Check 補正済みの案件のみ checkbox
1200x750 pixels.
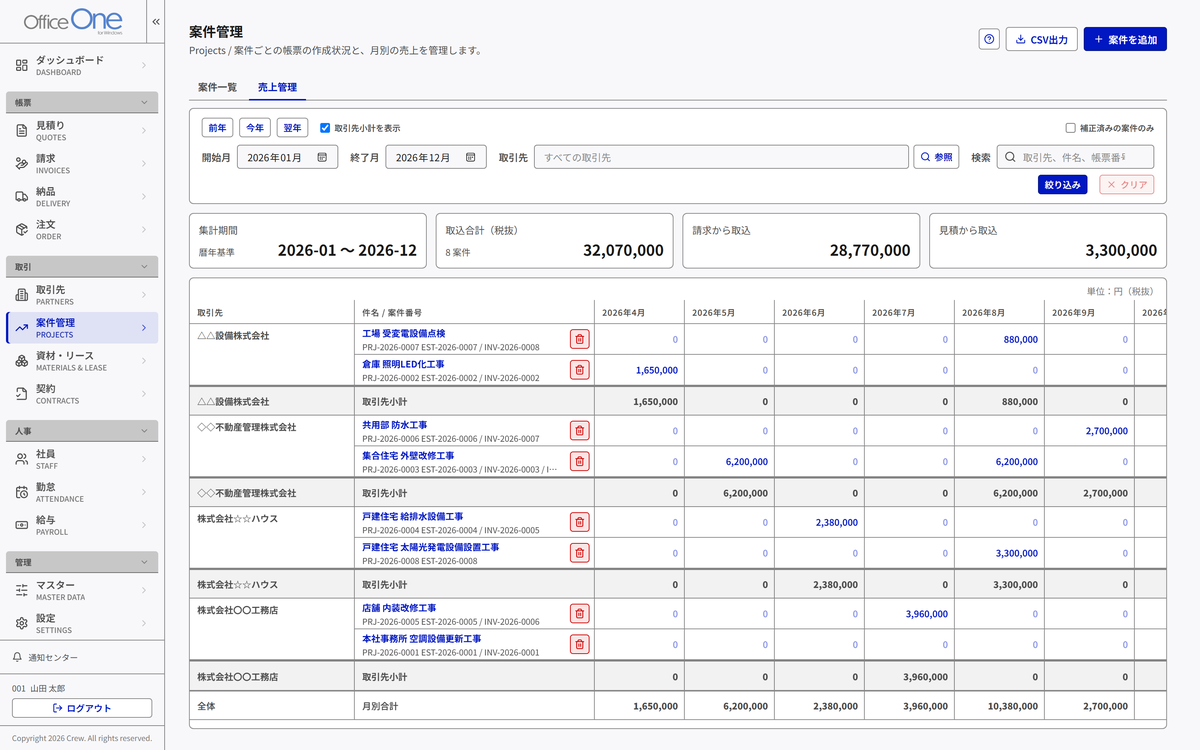click(x=1071, y=128)
